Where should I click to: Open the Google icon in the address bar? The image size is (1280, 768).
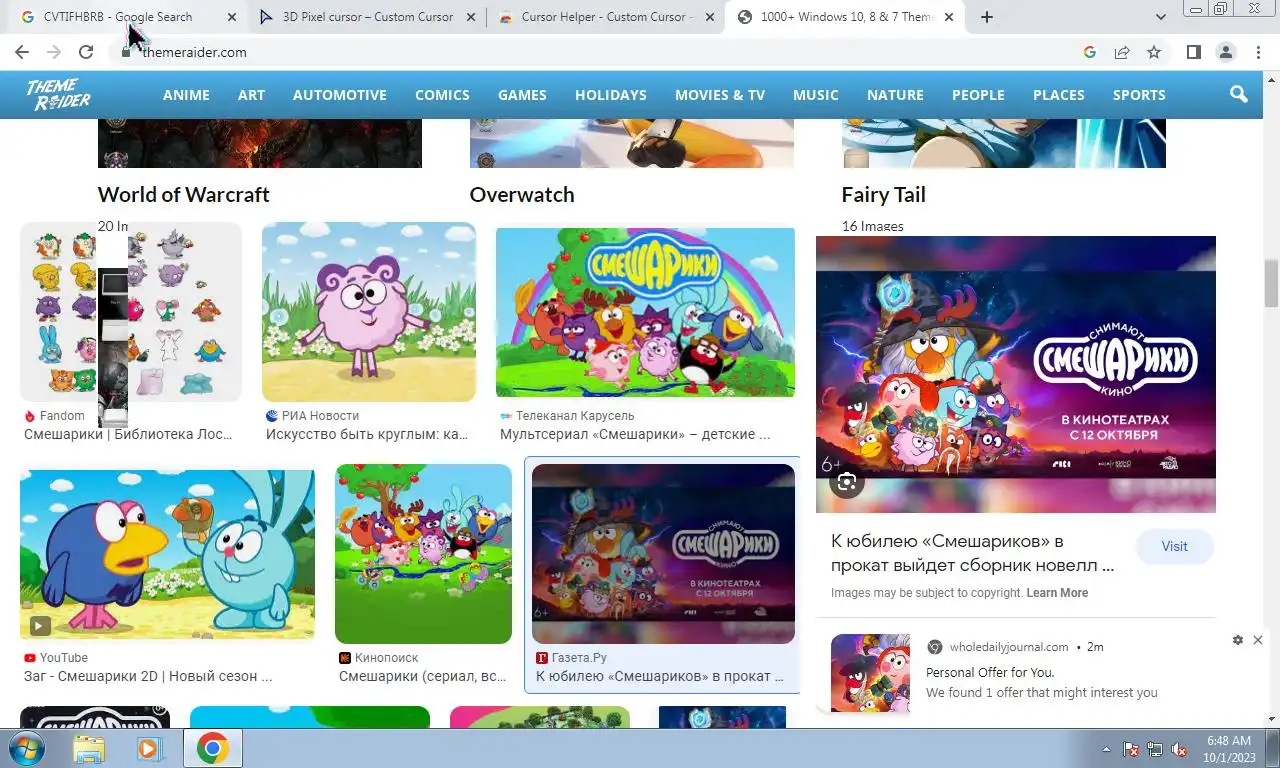(x=1090, y=52)
